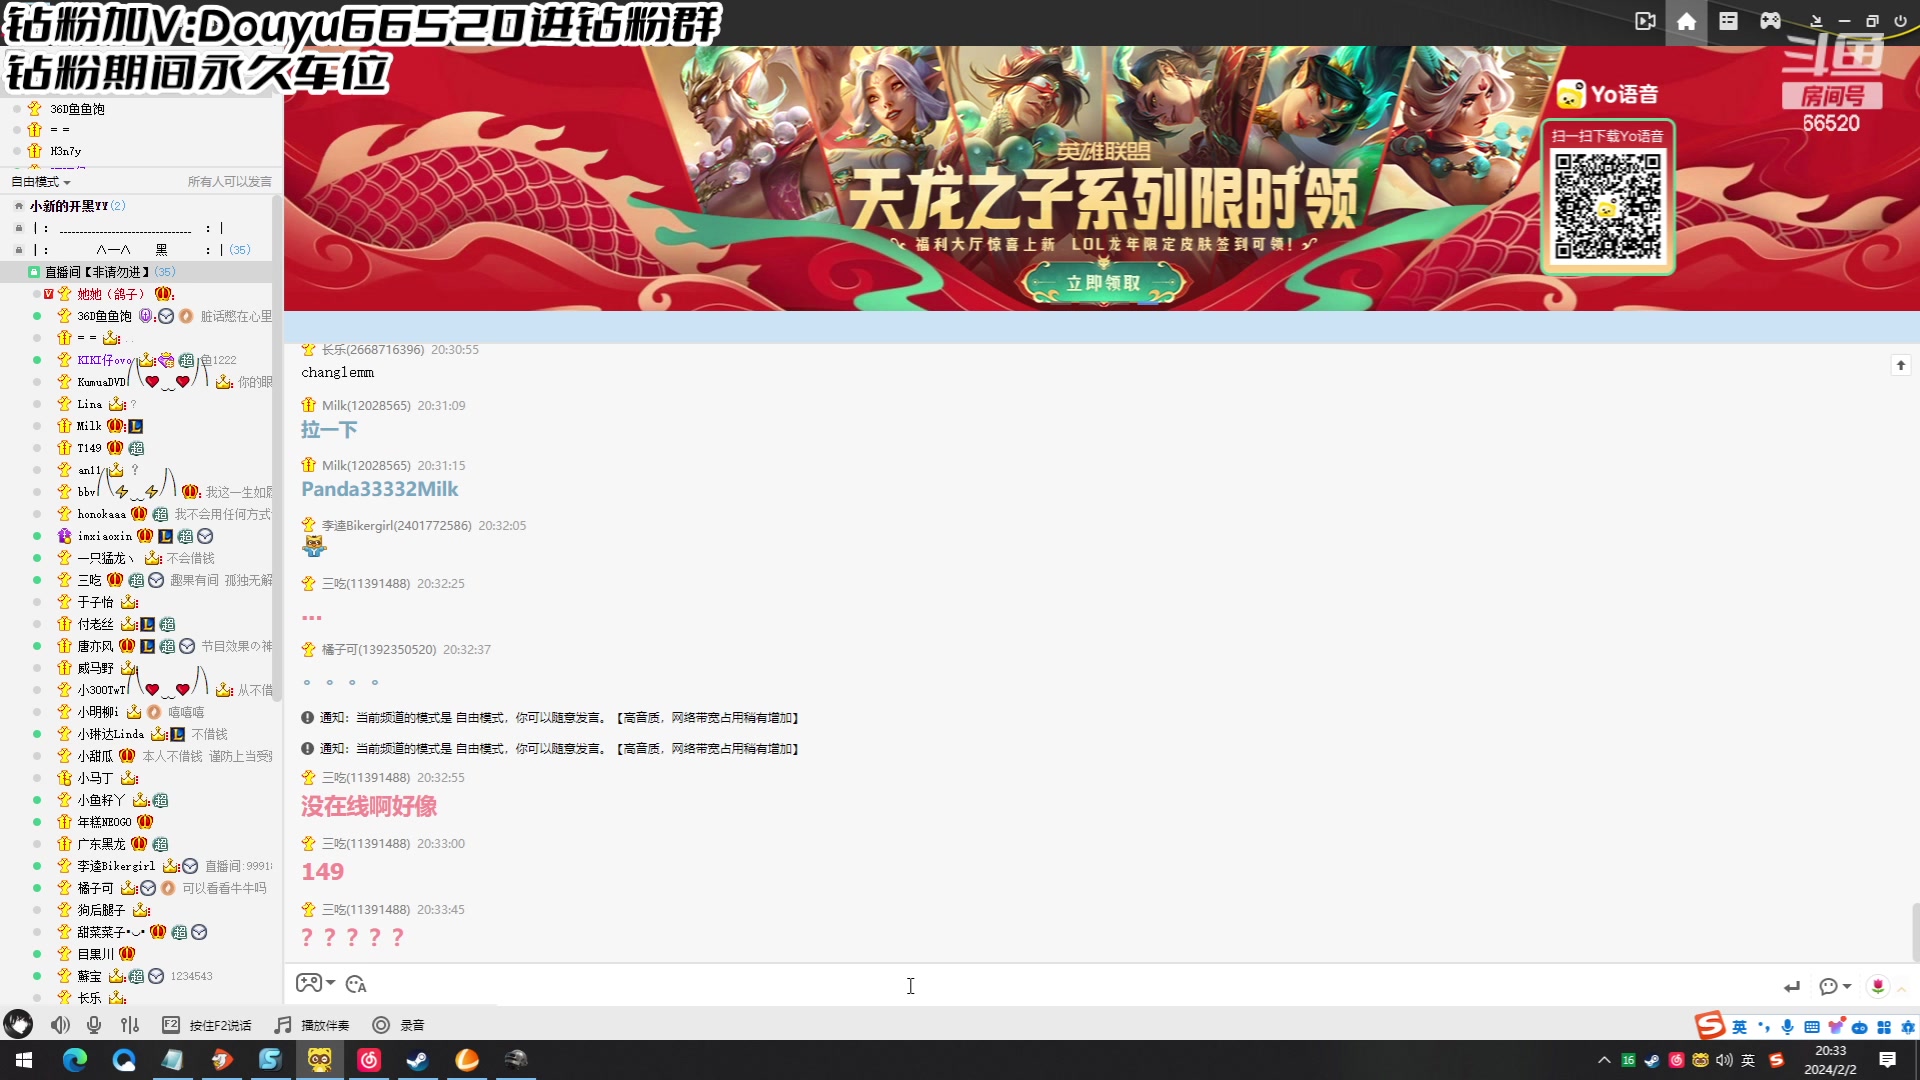Click message sender Milk(12028565) at 20:31:15

pyautogui.click(x=366, y=465)
